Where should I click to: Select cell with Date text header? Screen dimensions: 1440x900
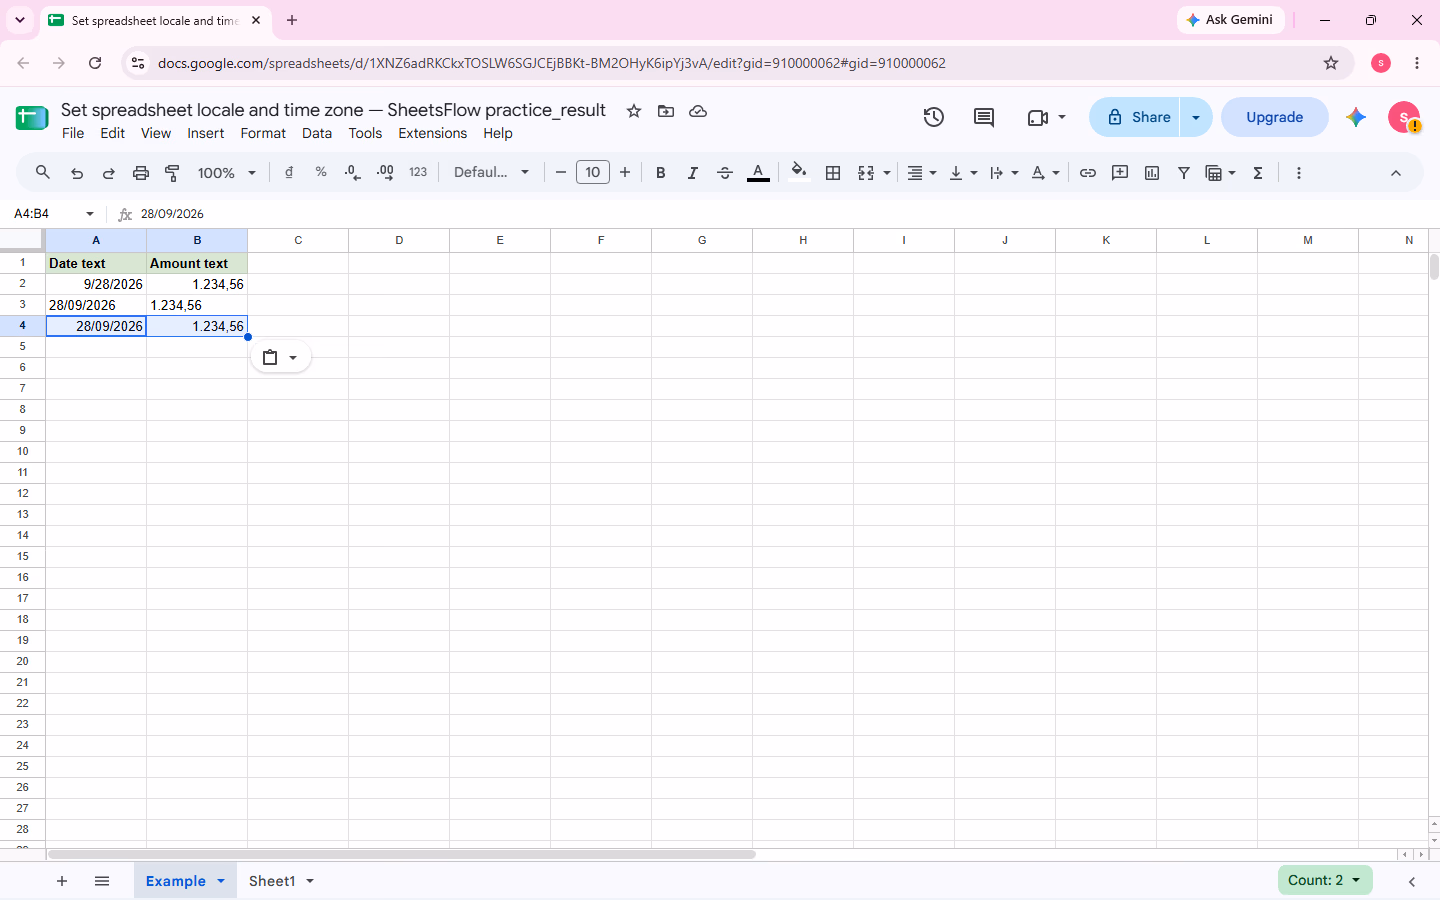click(x=96, y=263)
